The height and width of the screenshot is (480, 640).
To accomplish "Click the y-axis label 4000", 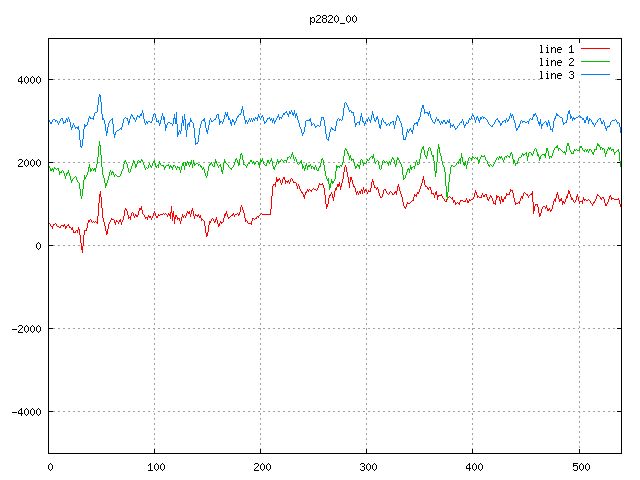I will [x=29, y=80].
